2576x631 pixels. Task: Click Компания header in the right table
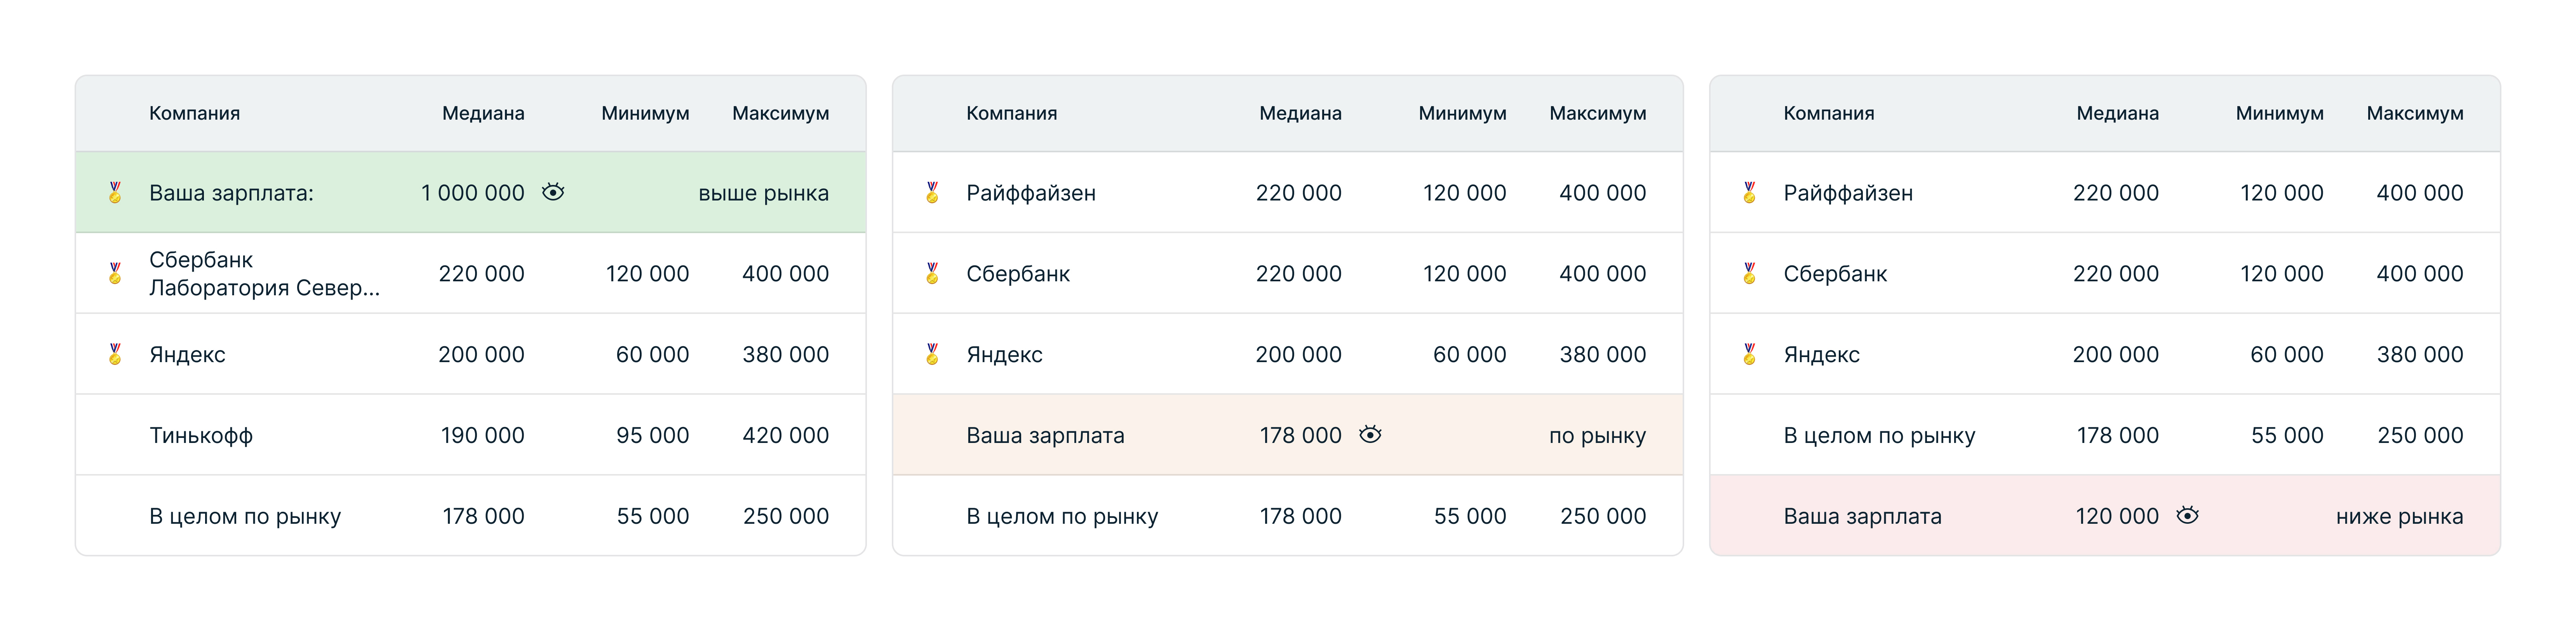point(1828,113)
